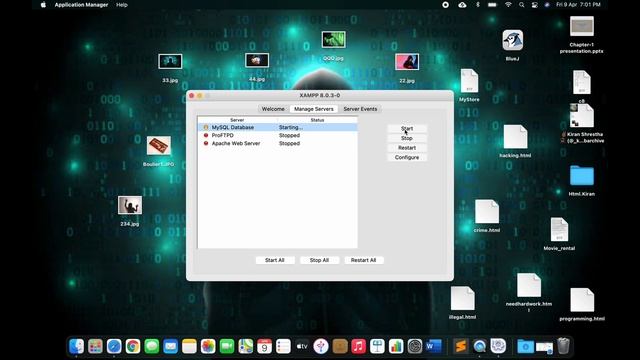Open Keynote from the dock

click(377, 346)
